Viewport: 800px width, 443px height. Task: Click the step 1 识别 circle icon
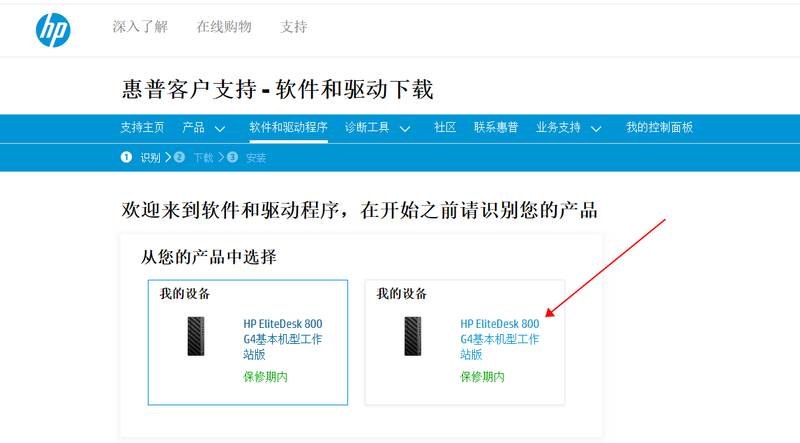point(127,157)
